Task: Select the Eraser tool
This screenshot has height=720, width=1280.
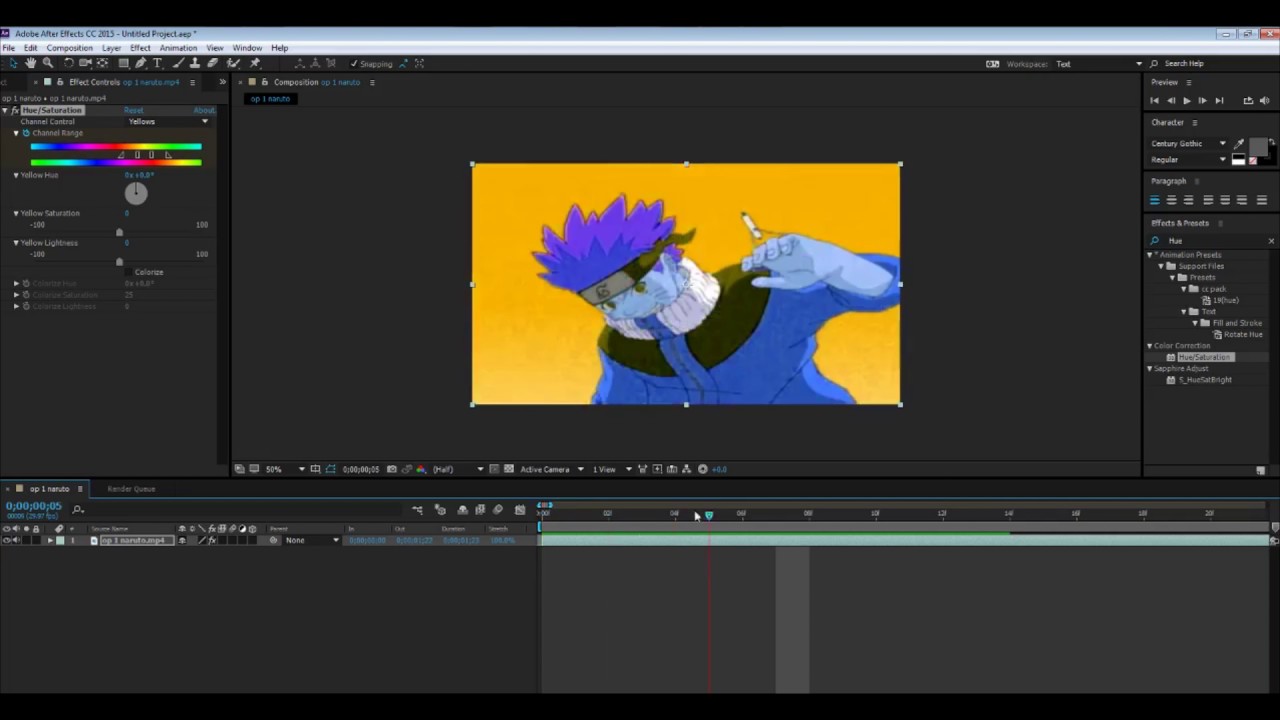Action: (x=213, y=63)
